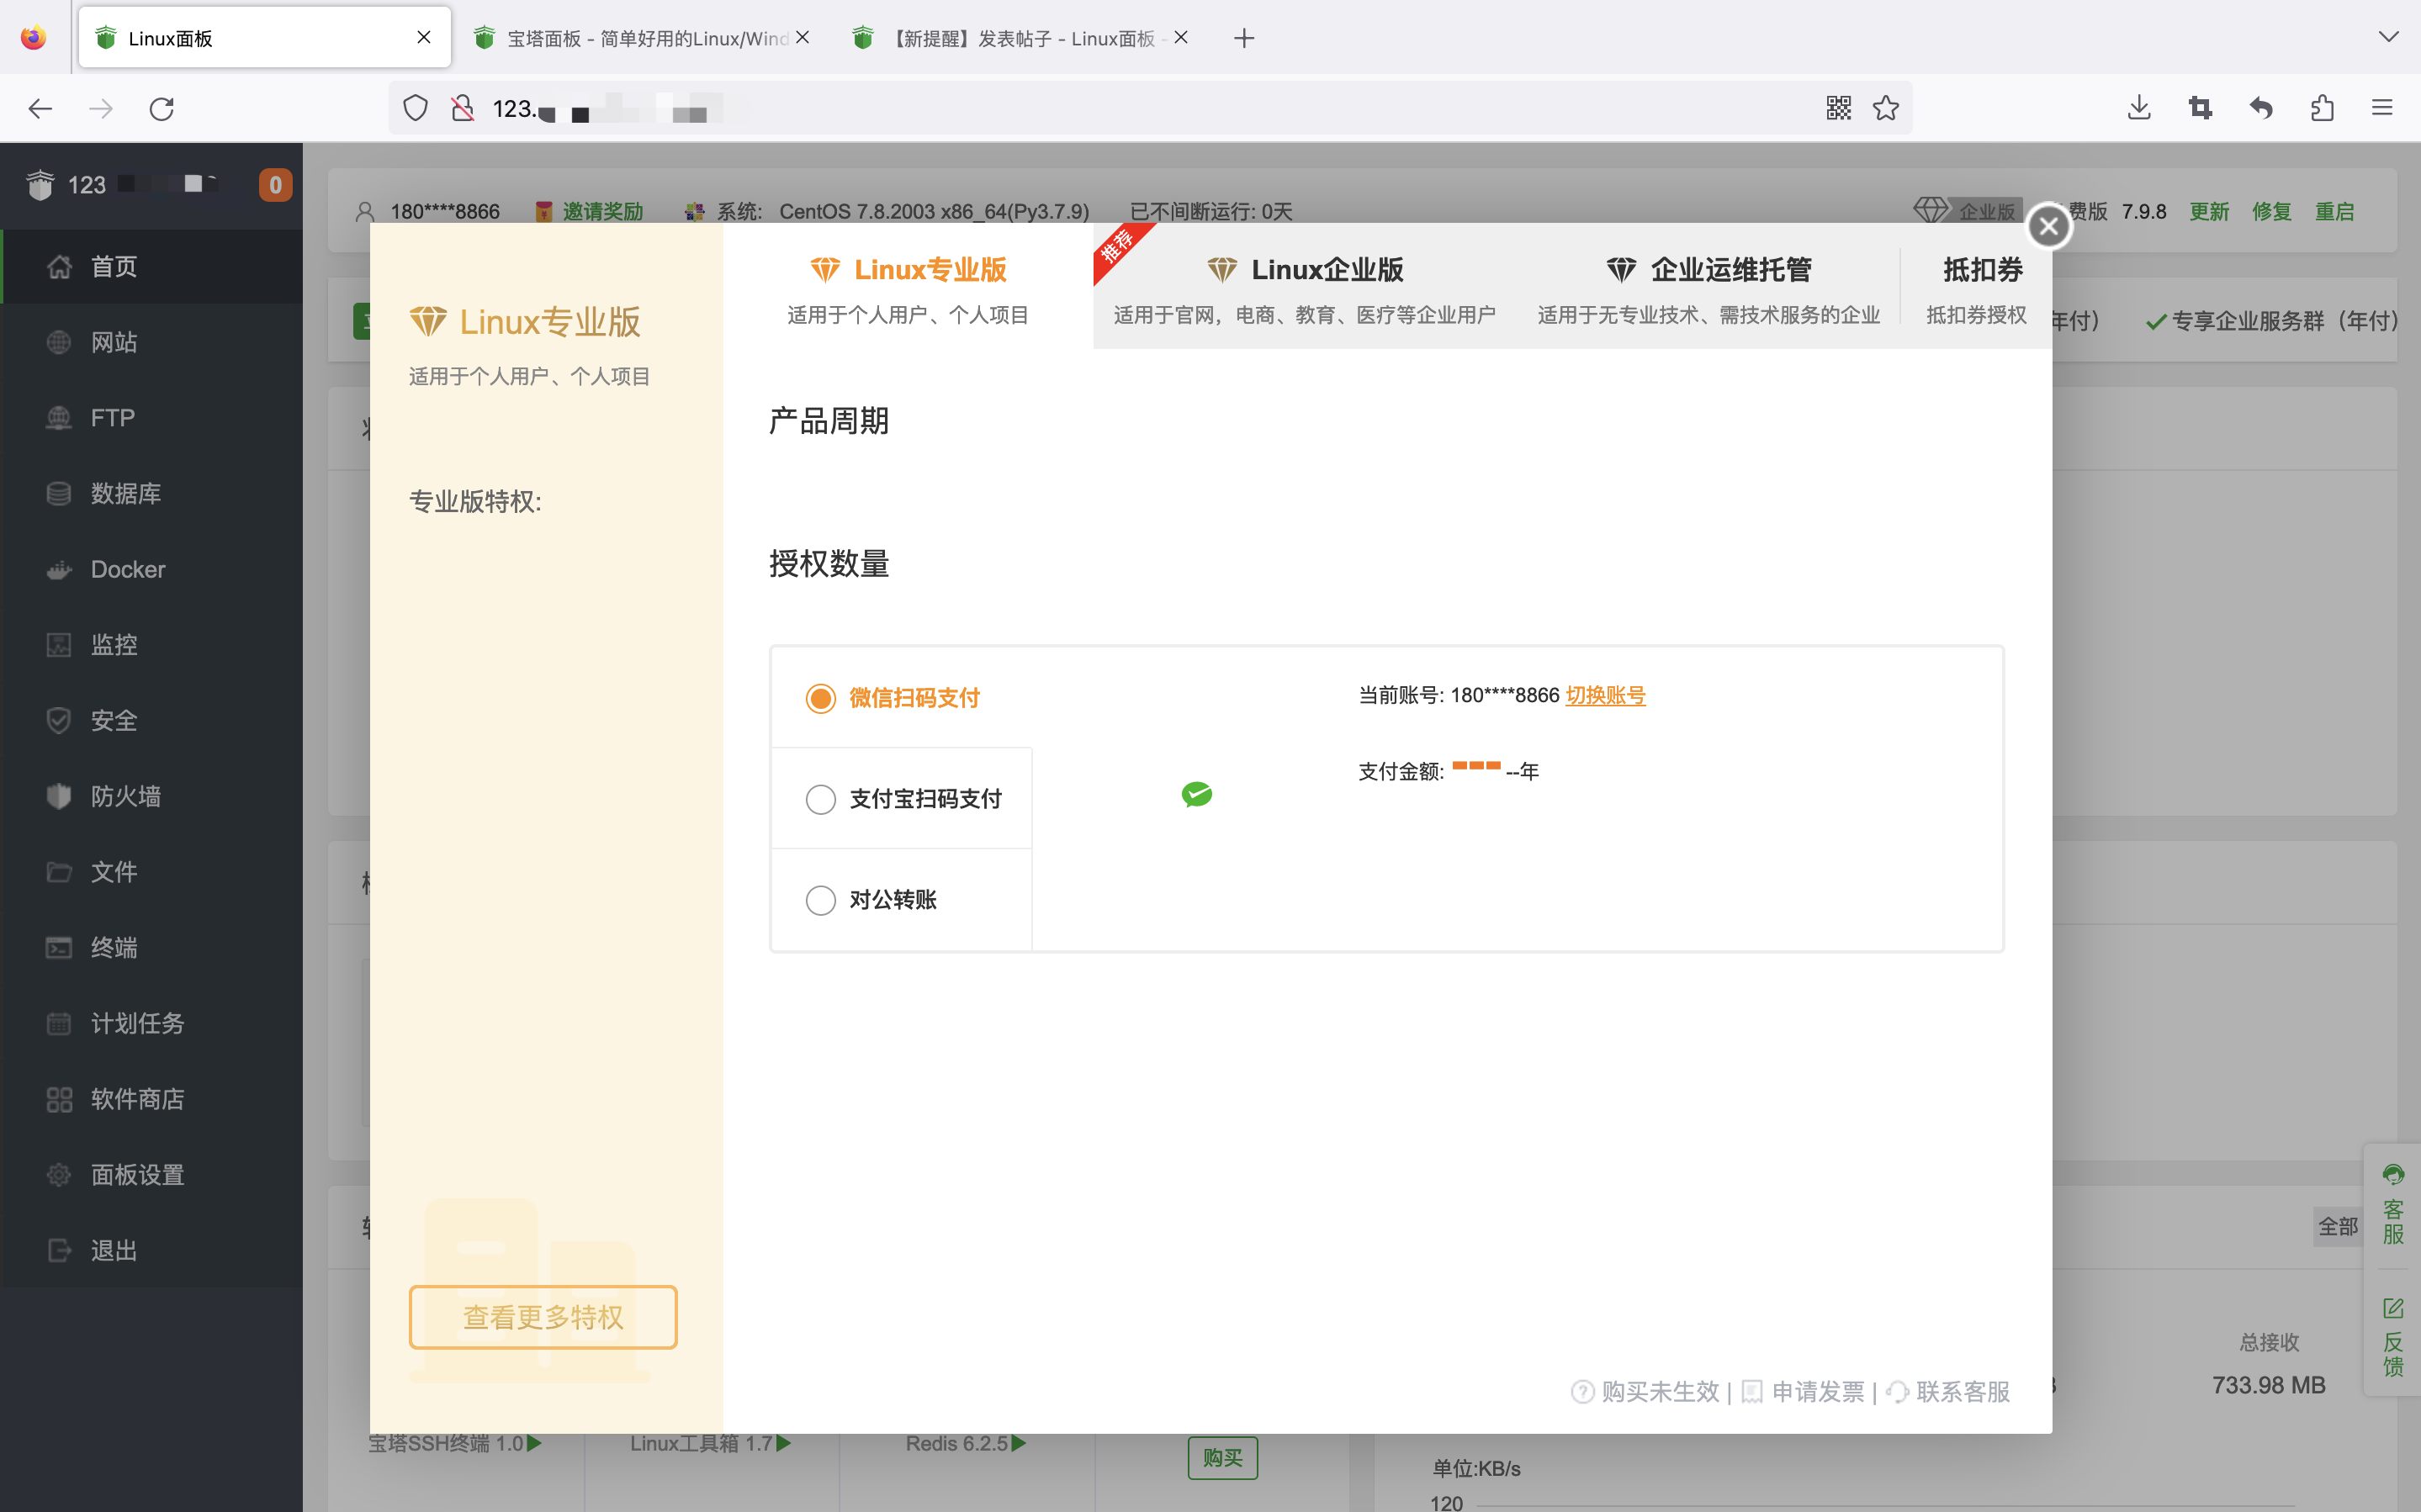Open 网站 in the sidebar

152,342
